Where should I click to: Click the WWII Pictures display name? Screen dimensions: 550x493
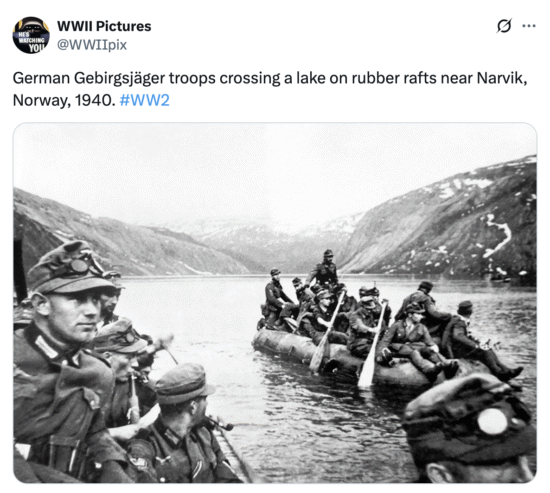[x=104, y=26]
